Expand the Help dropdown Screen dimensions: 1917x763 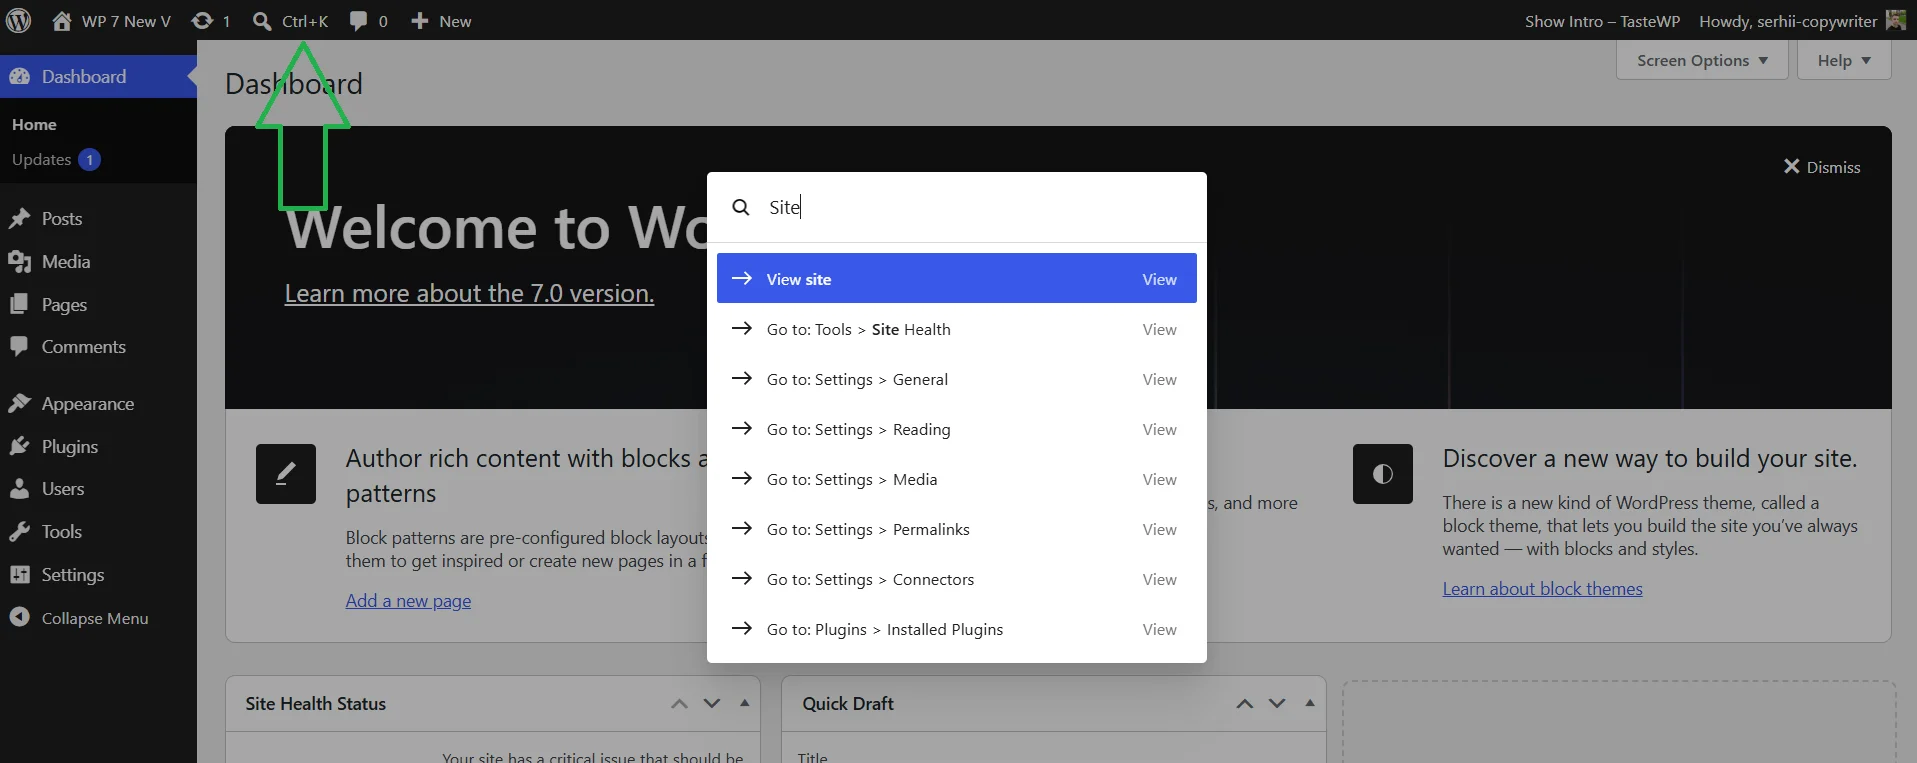click(1844, 60)
